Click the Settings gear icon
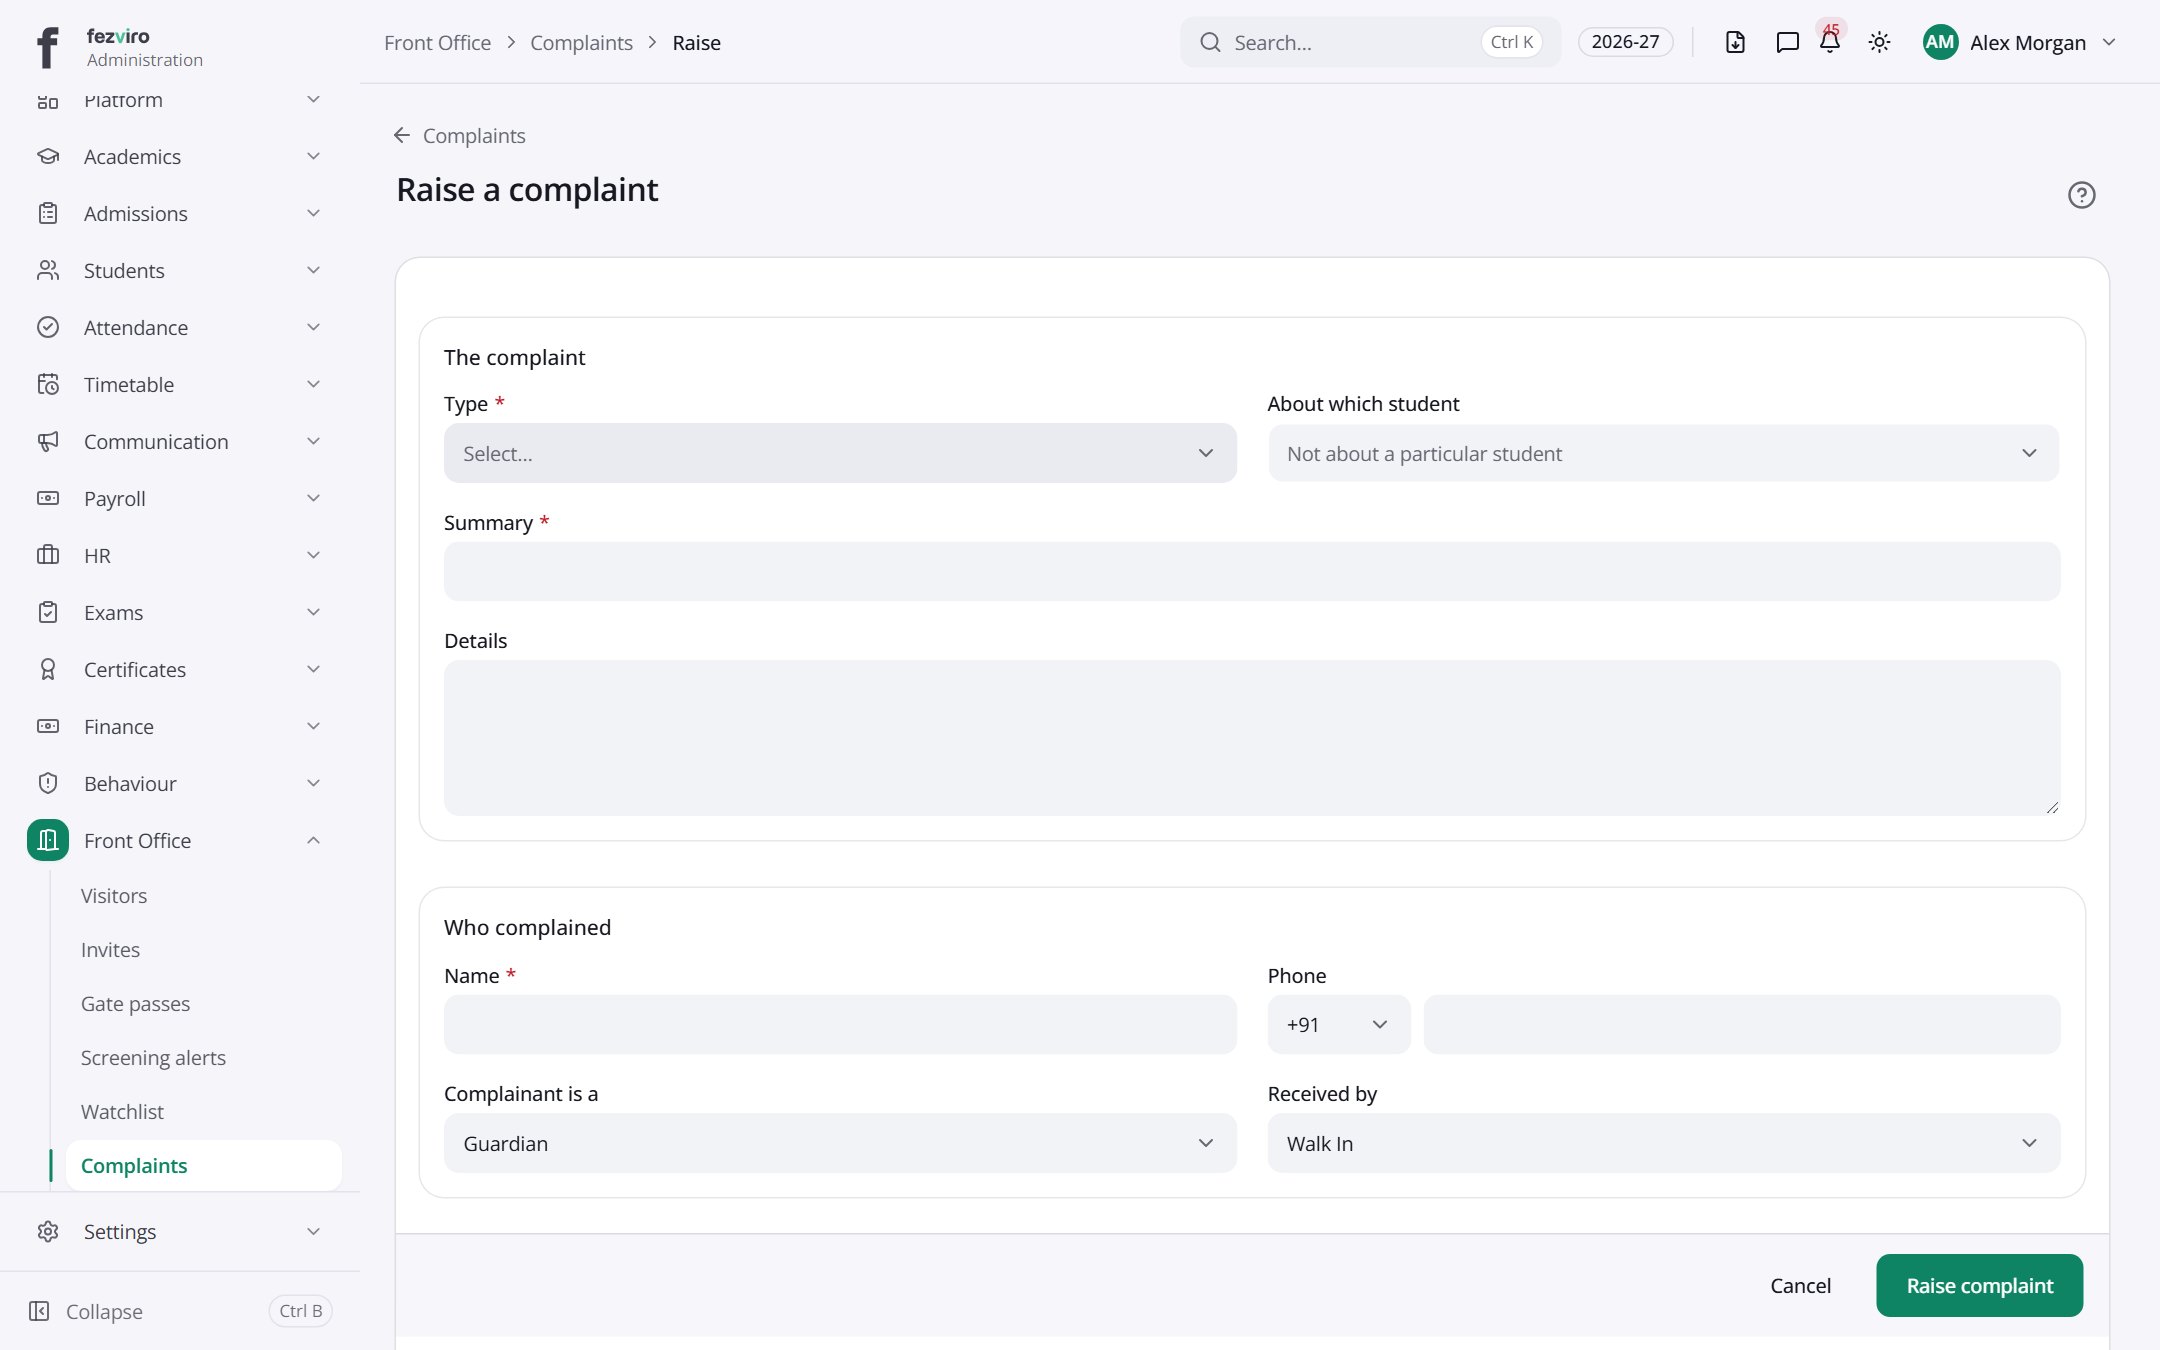The width and height of the screenshot is (2160, 1350). pos(48,1232)
